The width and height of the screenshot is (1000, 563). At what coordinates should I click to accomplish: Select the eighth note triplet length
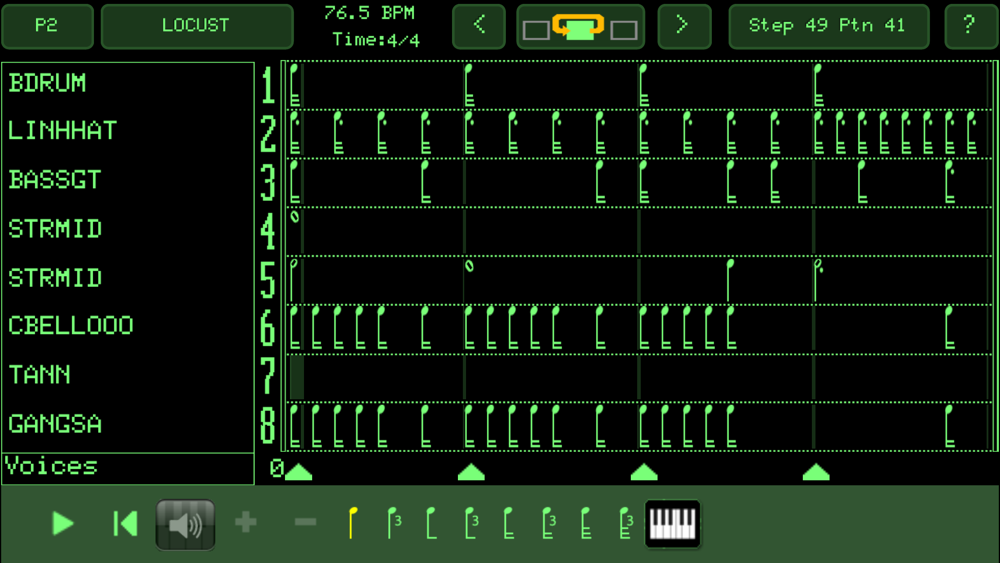[x=471, y=523]
